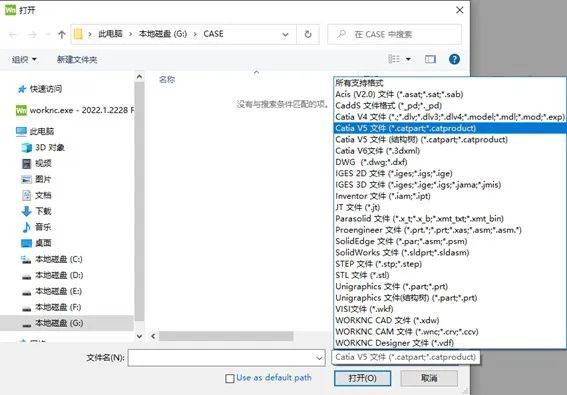Change the view layout icon
This screenshot has width=567, height=395.
tap(394, 59)
